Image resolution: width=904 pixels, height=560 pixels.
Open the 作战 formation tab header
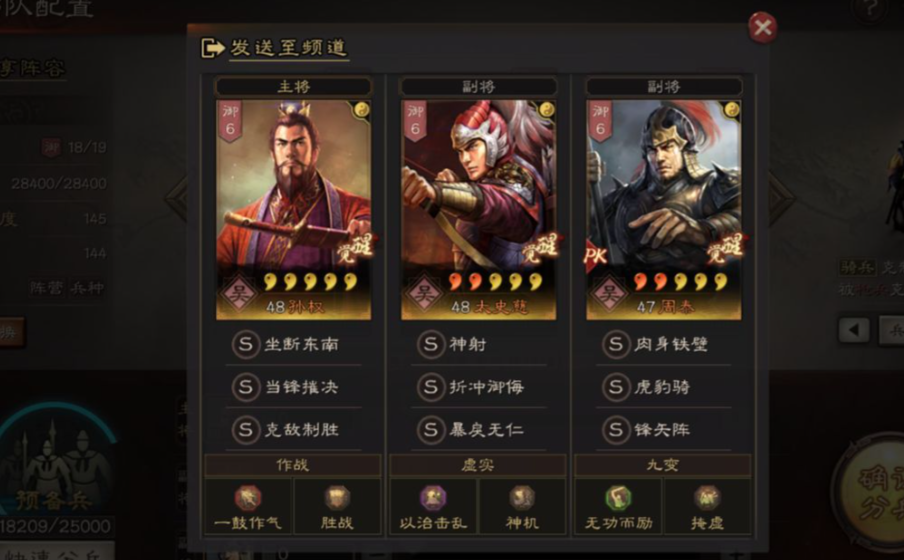click(293, 465)
